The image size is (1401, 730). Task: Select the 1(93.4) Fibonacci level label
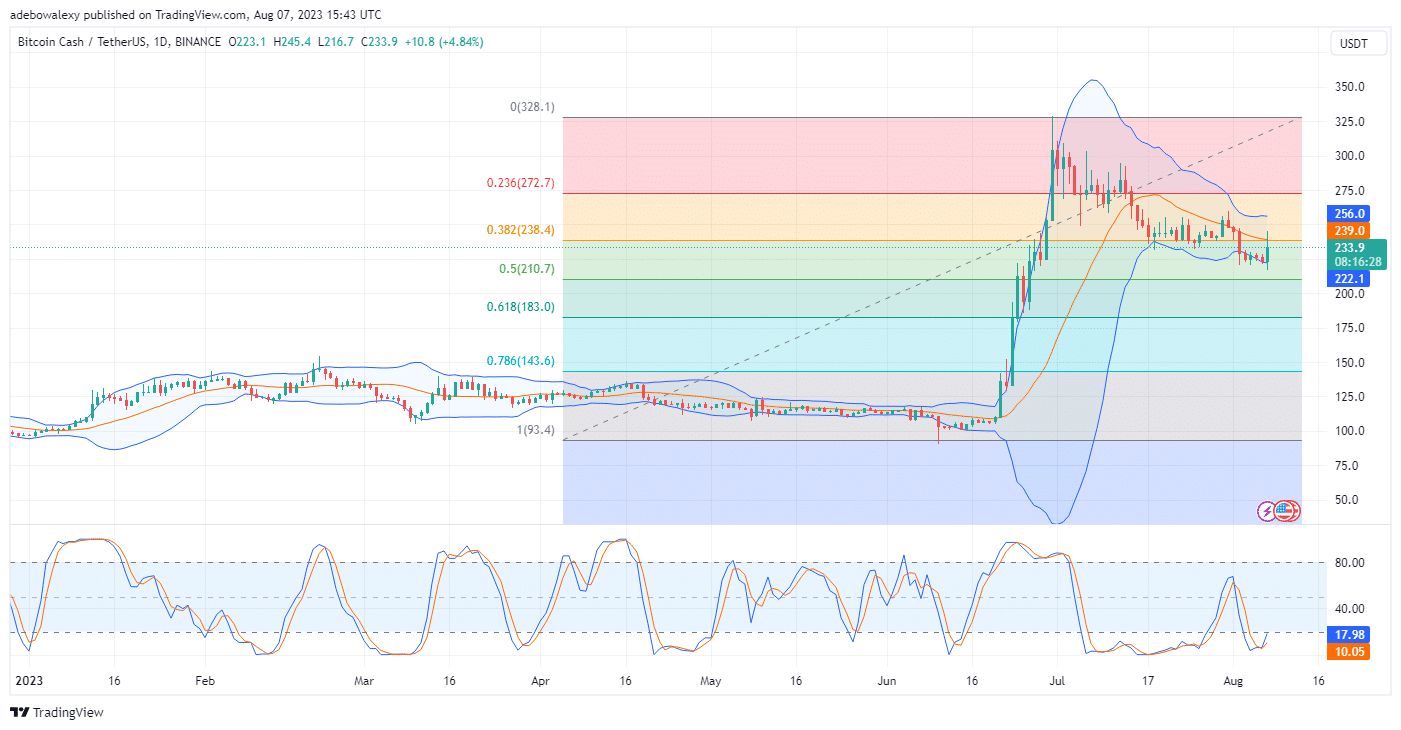[538, 430]
